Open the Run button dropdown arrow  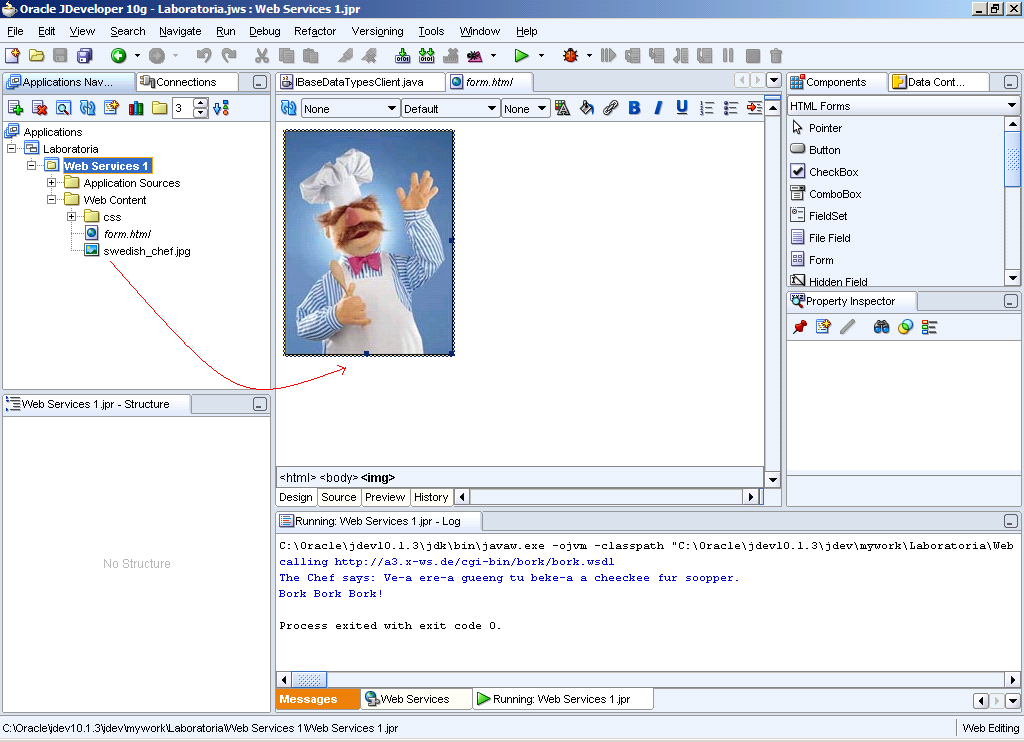tap(541, 56)
